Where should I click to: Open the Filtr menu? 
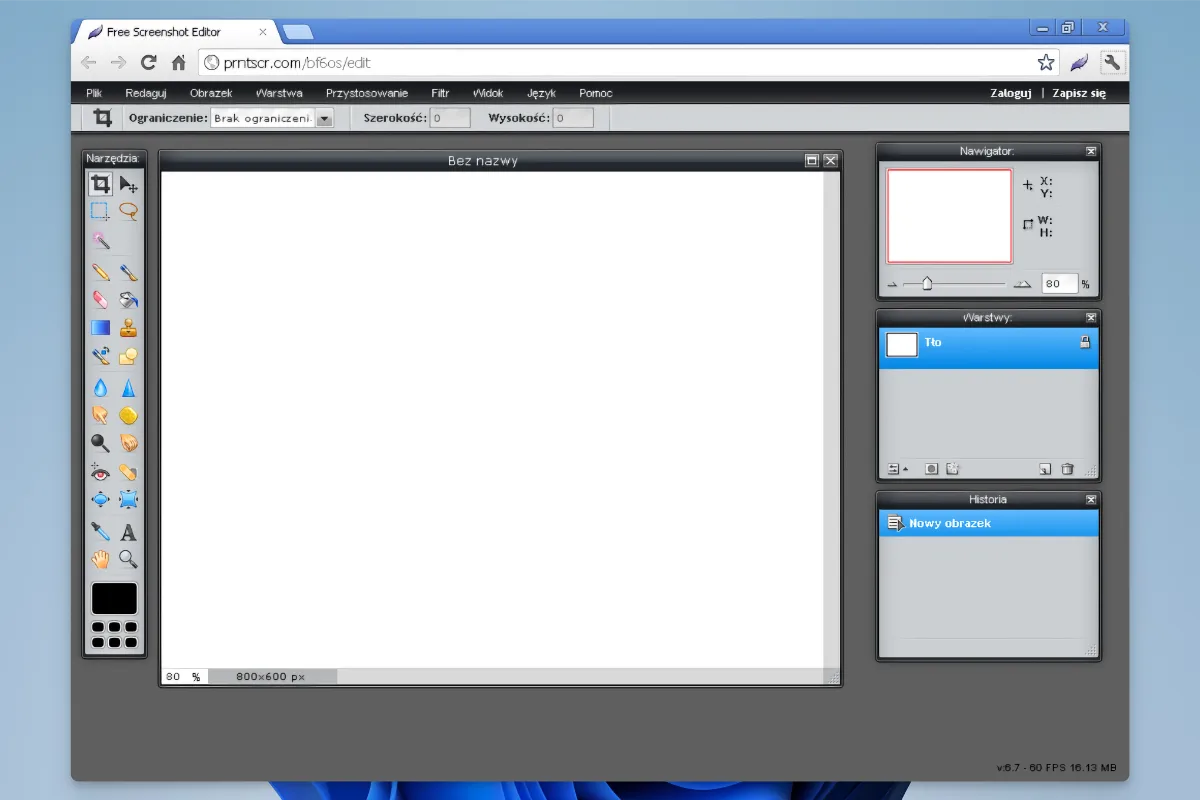click(440, 93)
